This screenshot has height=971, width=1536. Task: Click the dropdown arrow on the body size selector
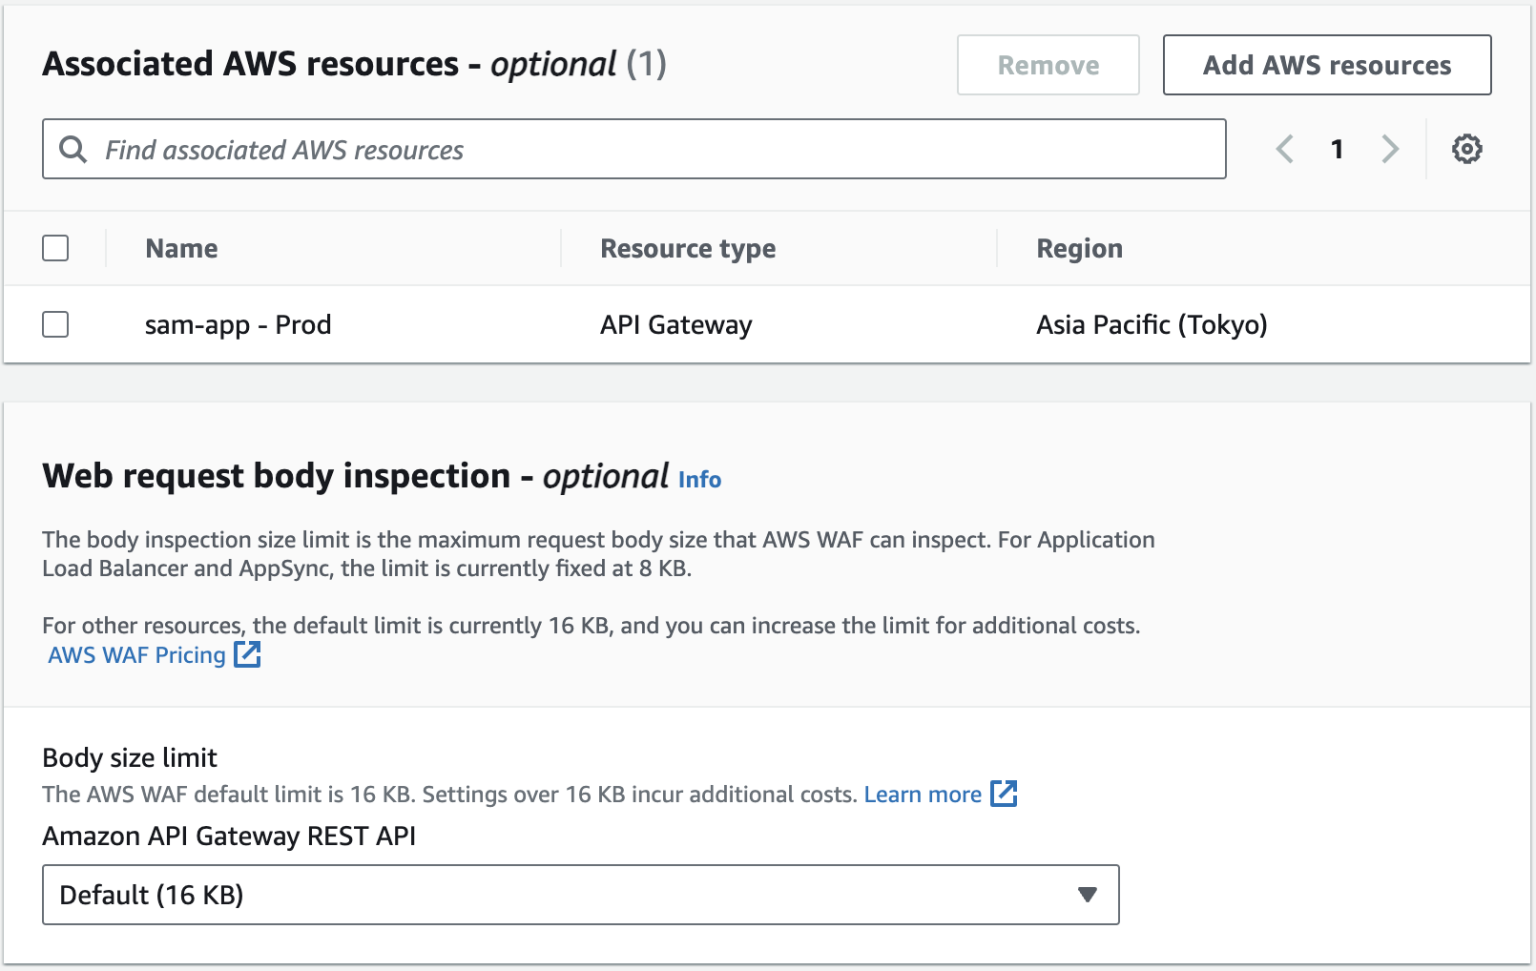[1087, 895]
